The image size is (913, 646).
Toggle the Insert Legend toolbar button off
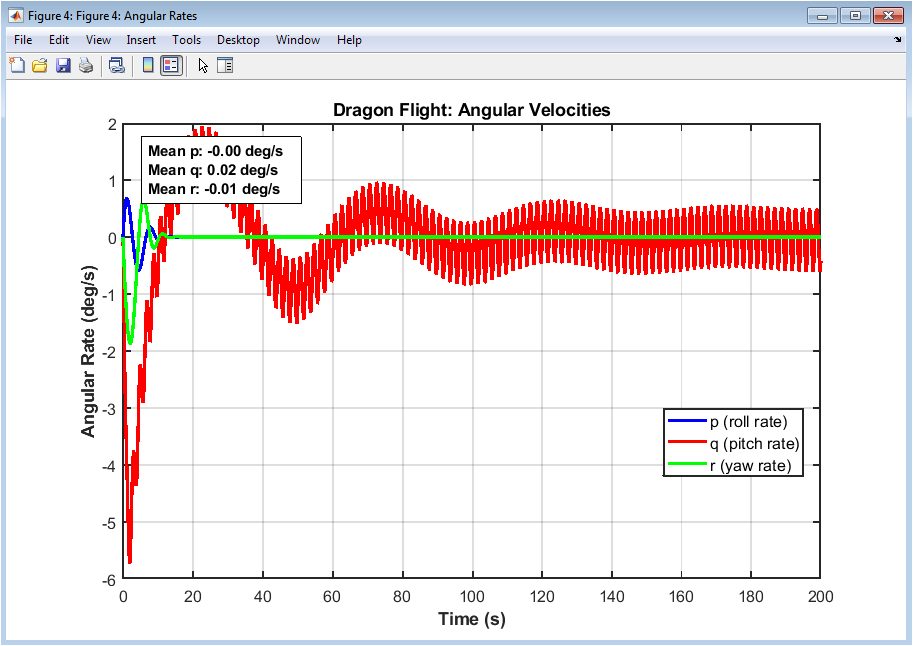[171, 66]
